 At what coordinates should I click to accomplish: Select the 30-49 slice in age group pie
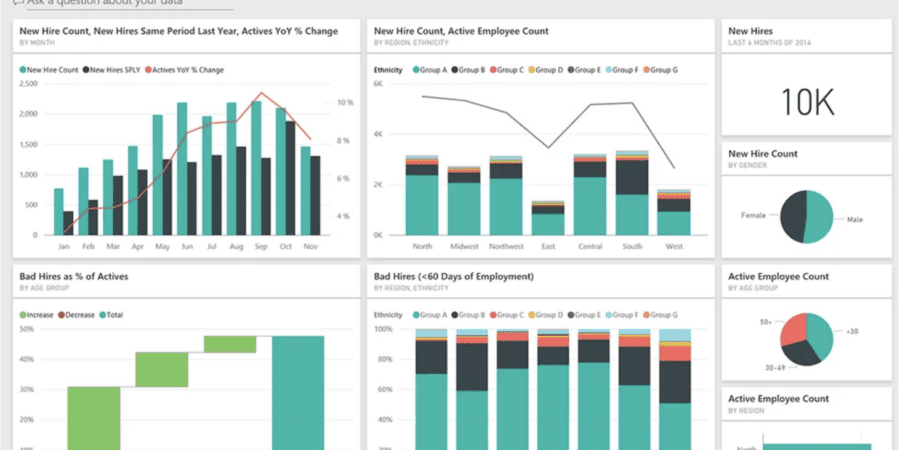(802, 353)
